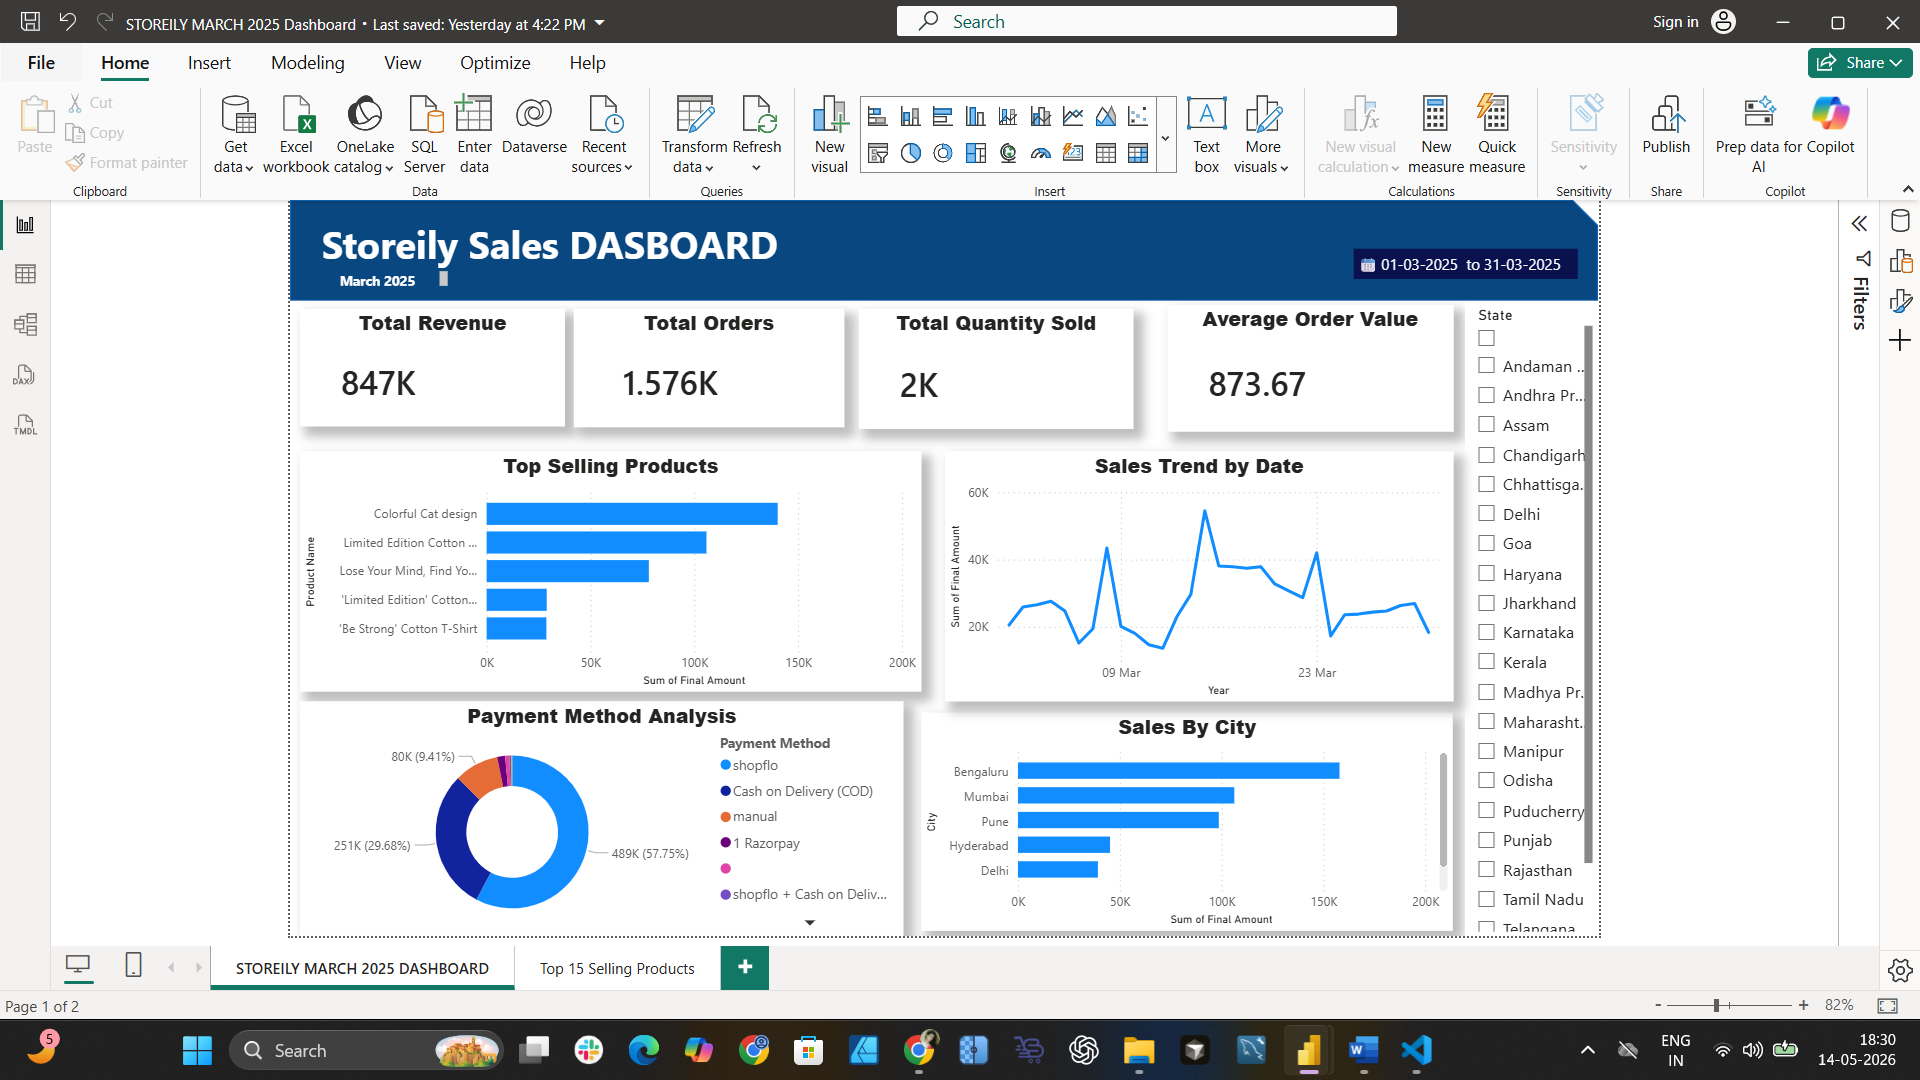This screenshot has width=1920, height=1080.
Task: Add a New visual to the canvas
Action: 829,135
